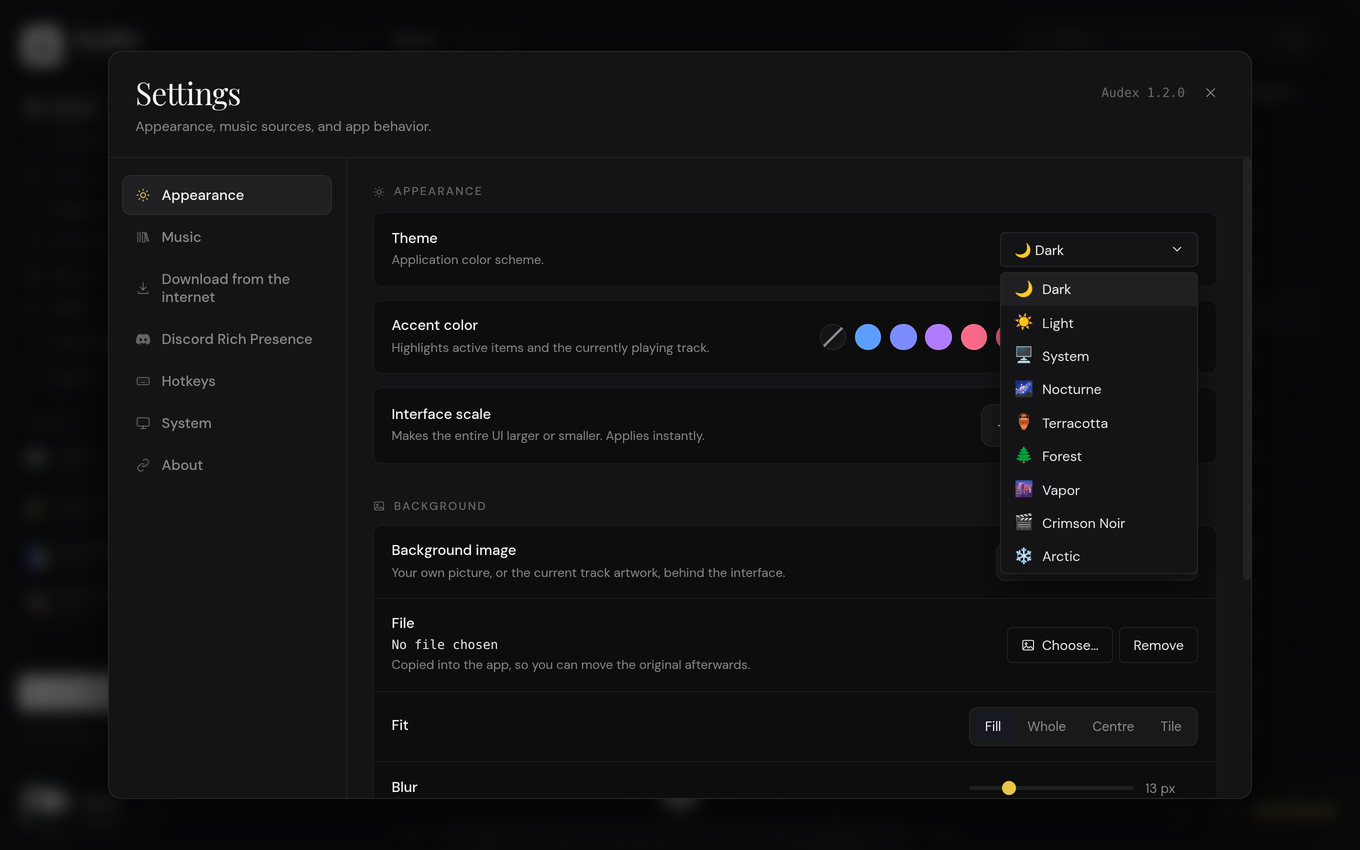Click the sun icon next to Appearance tab

143,195
